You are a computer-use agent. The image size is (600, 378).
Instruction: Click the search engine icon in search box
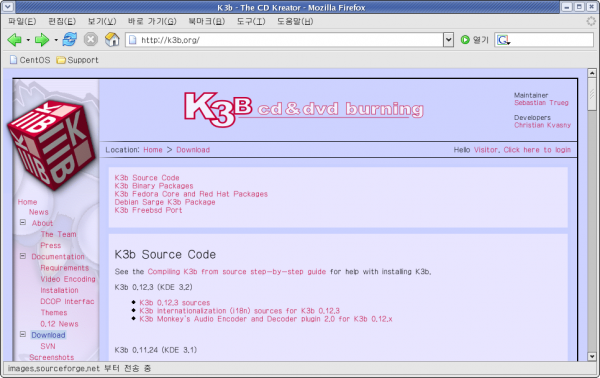click(x=504, y=40)
